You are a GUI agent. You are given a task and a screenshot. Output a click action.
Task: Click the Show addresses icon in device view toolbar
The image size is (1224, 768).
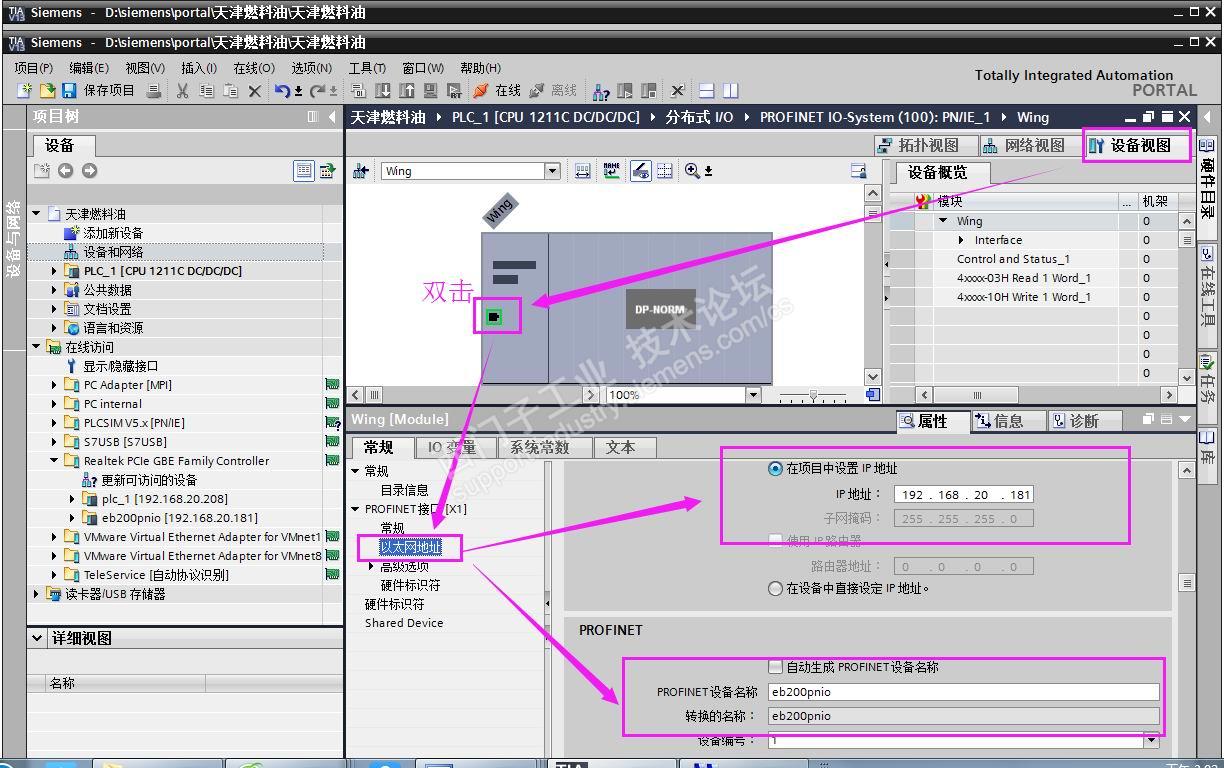coord(583,171)
